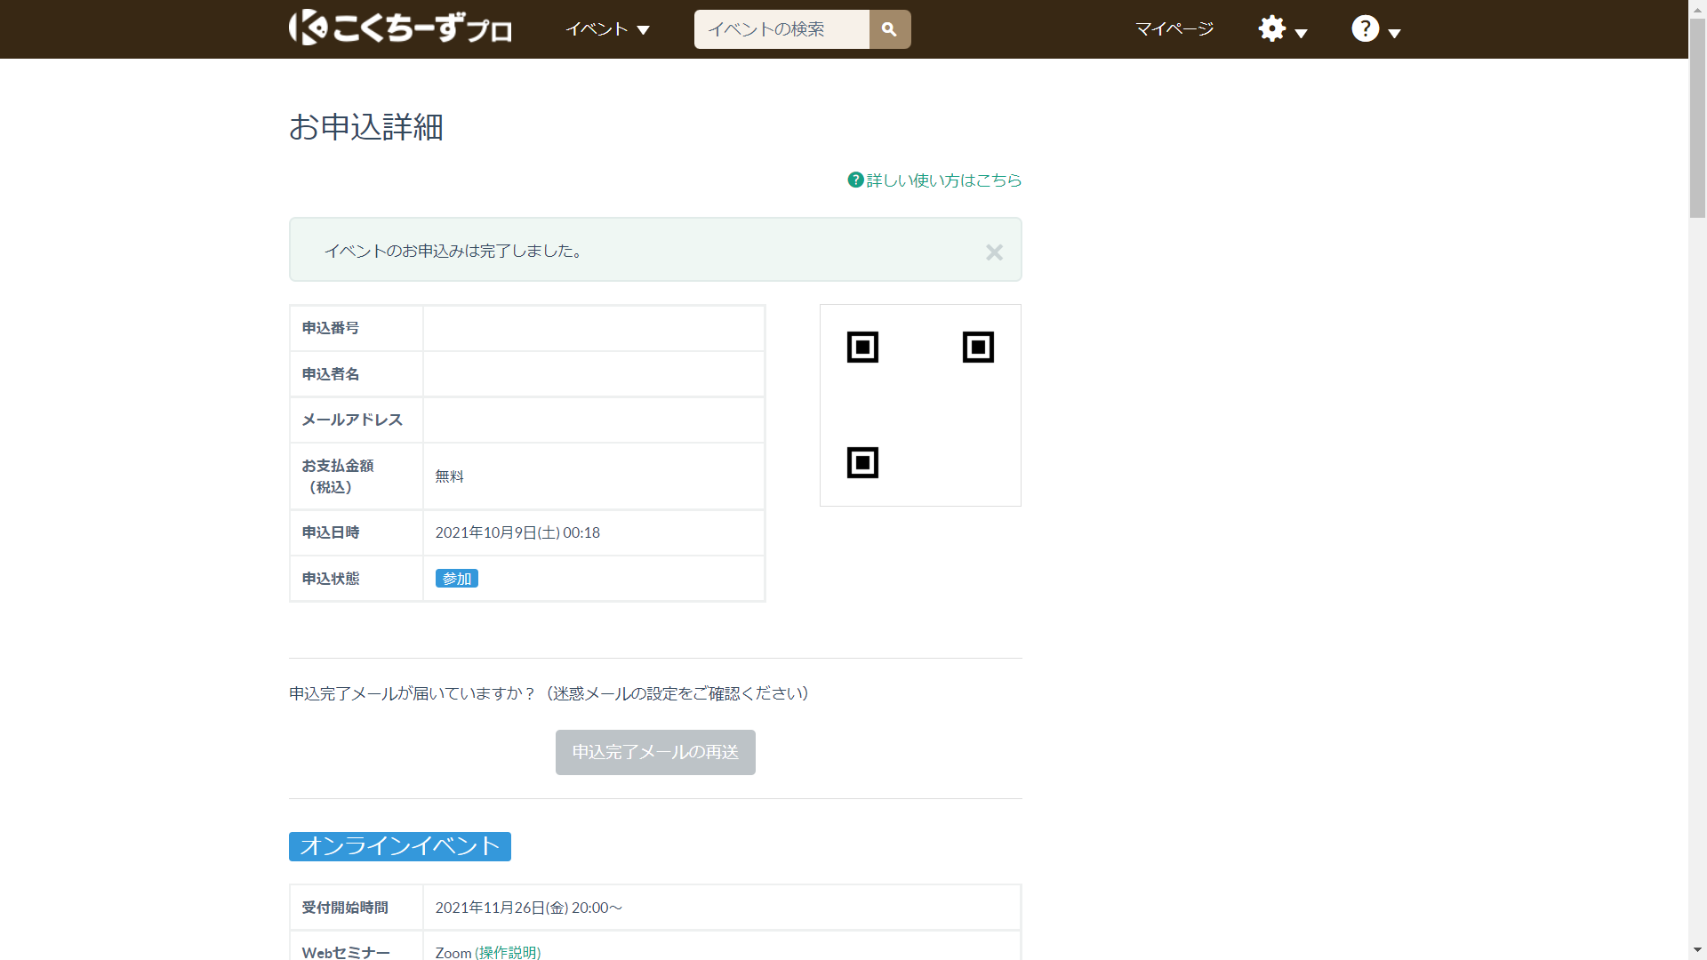
Task: Open the Zoom 操作説明 link
Action: click(508, 952)
